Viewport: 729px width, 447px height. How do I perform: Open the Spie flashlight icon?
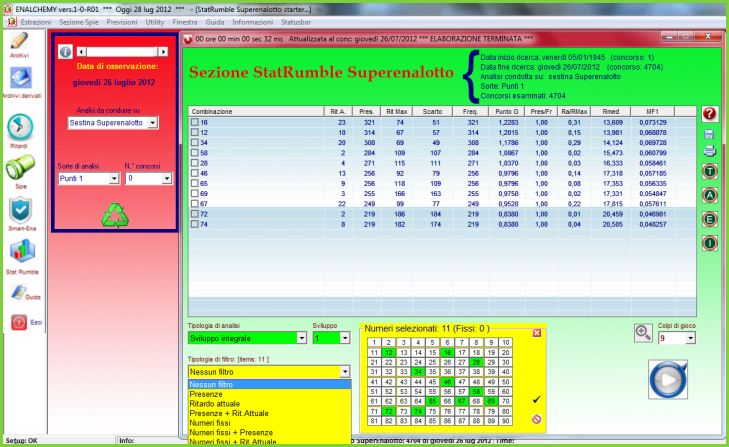20,167
